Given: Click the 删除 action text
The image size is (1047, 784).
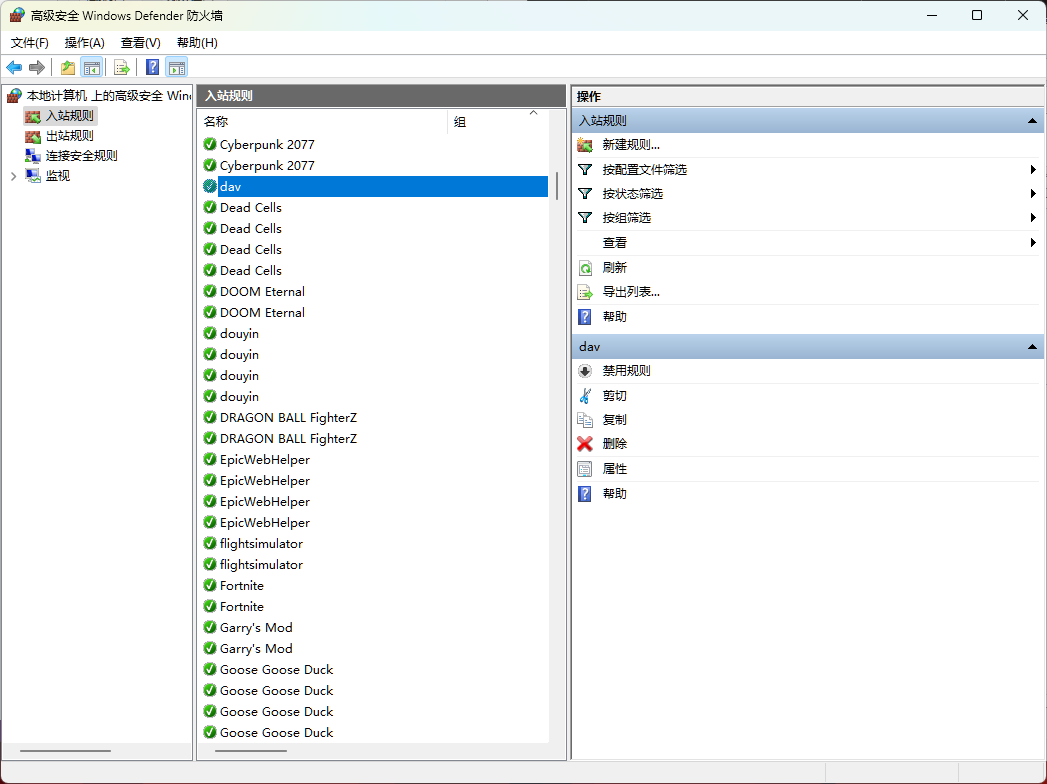Looking at the screenshot, I should [614, 443].
